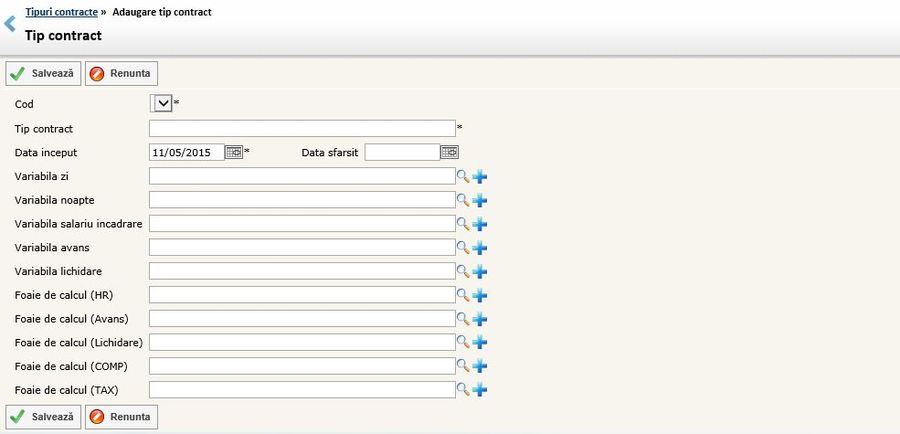Viewport: 900px width, 434px height.
Task: Open calendar picker for Data sfarsit
Action: coord(449,152)
